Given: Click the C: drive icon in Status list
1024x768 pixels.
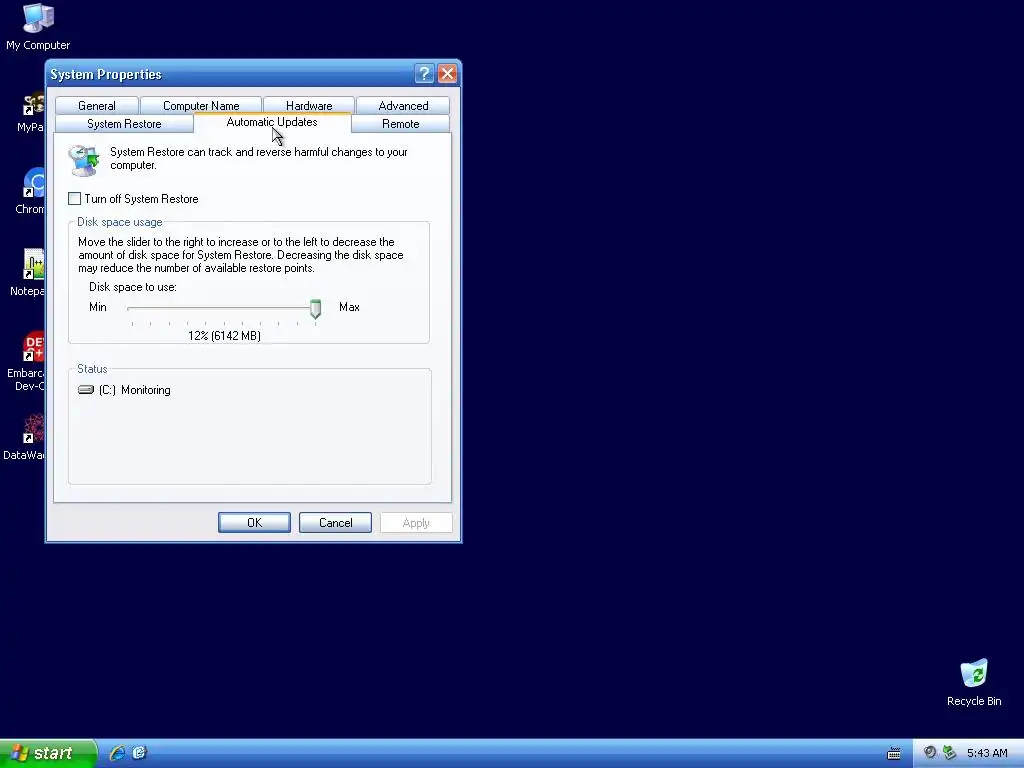Looking at the screenshot, I should pos(86,390).
